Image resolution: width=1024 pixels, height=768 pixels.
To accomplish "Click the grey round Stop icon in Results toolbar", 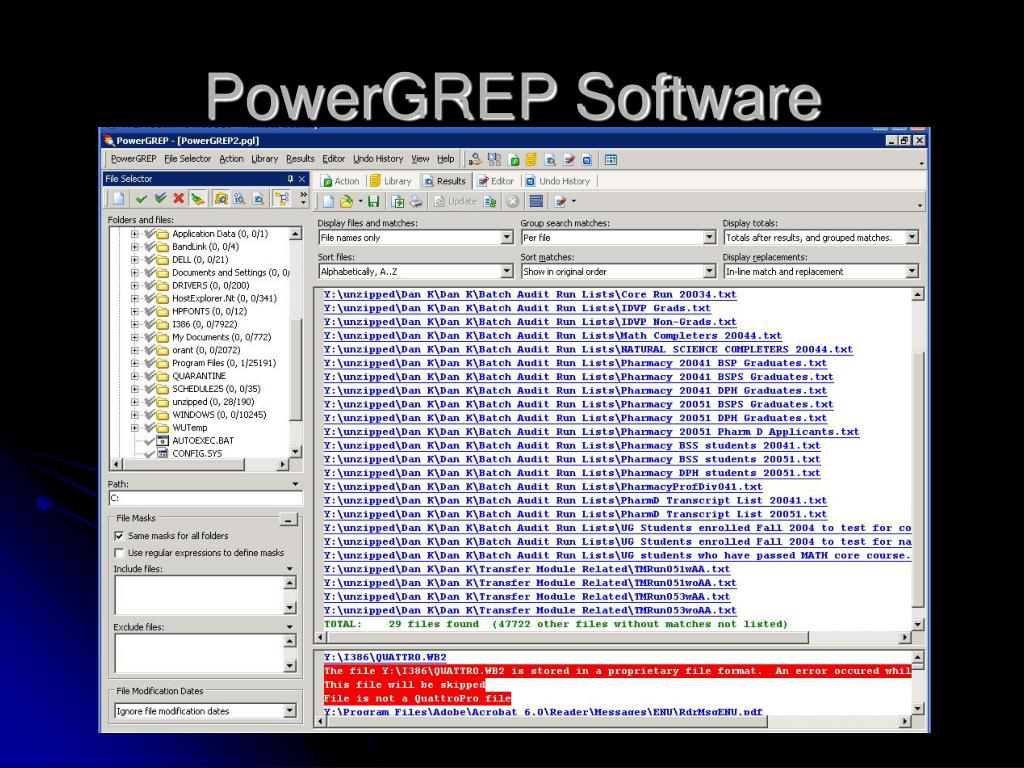I will coord(513,201).
